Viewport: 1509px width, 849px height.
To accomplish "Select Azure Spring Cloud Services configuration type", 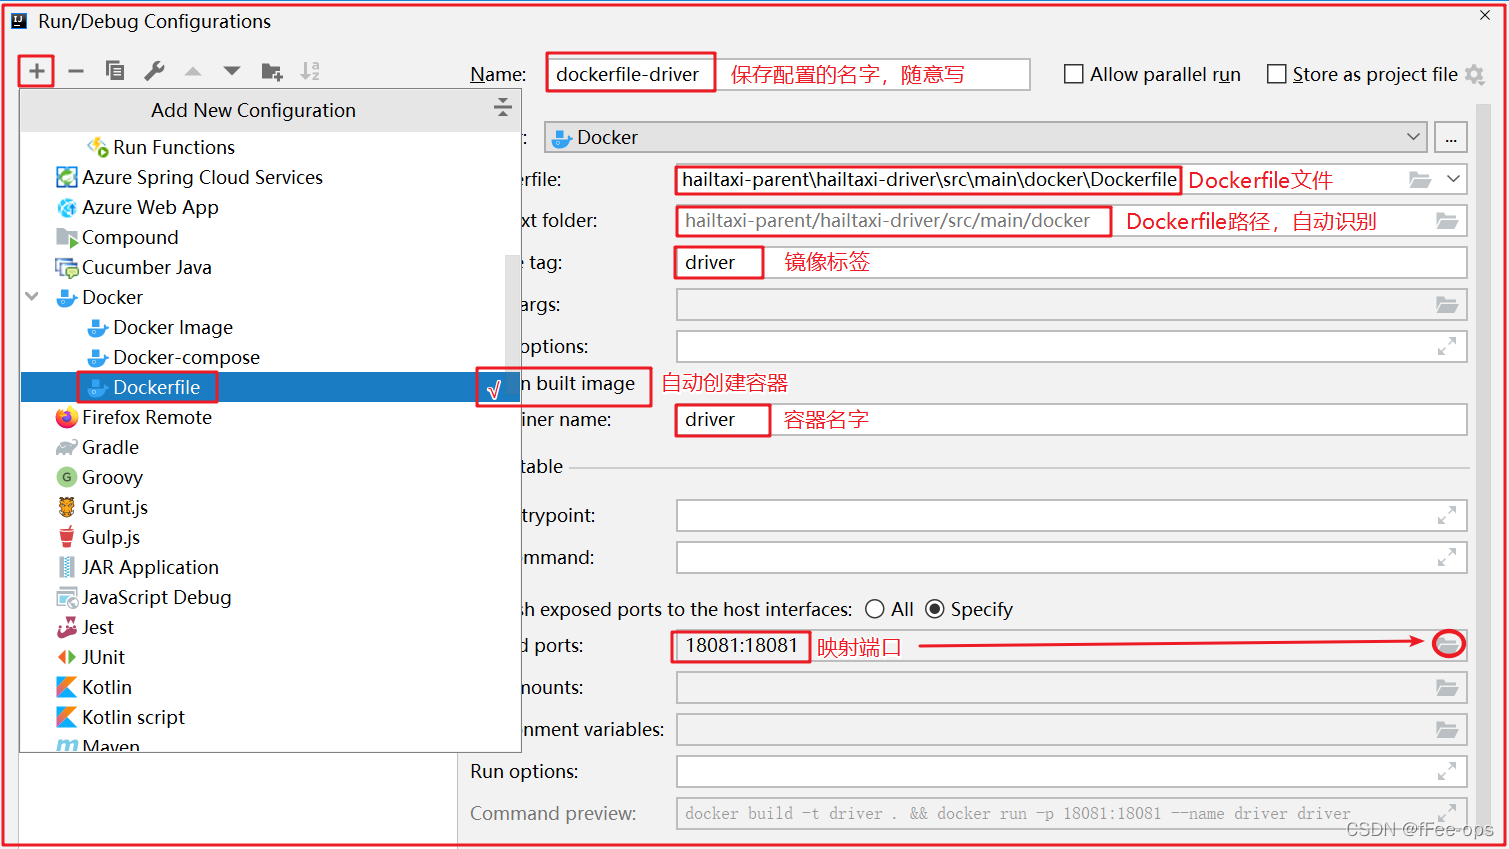I will (x=202, y=177).
